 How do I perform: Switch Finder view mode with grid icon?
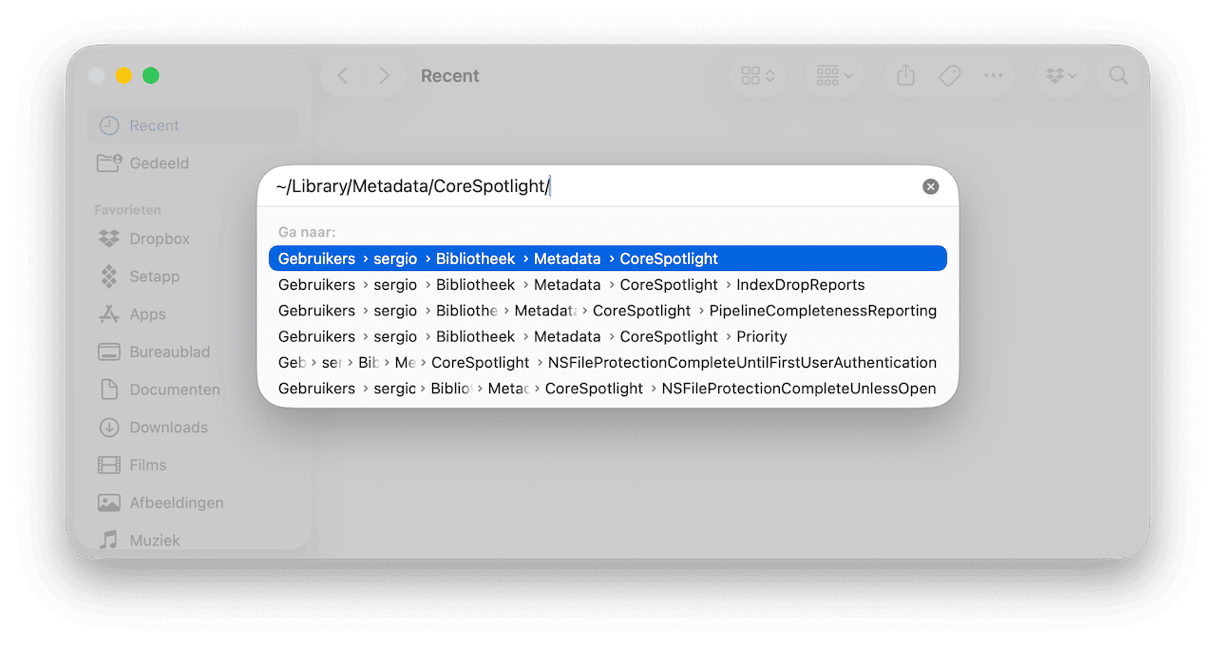click(x=757, y=76)
